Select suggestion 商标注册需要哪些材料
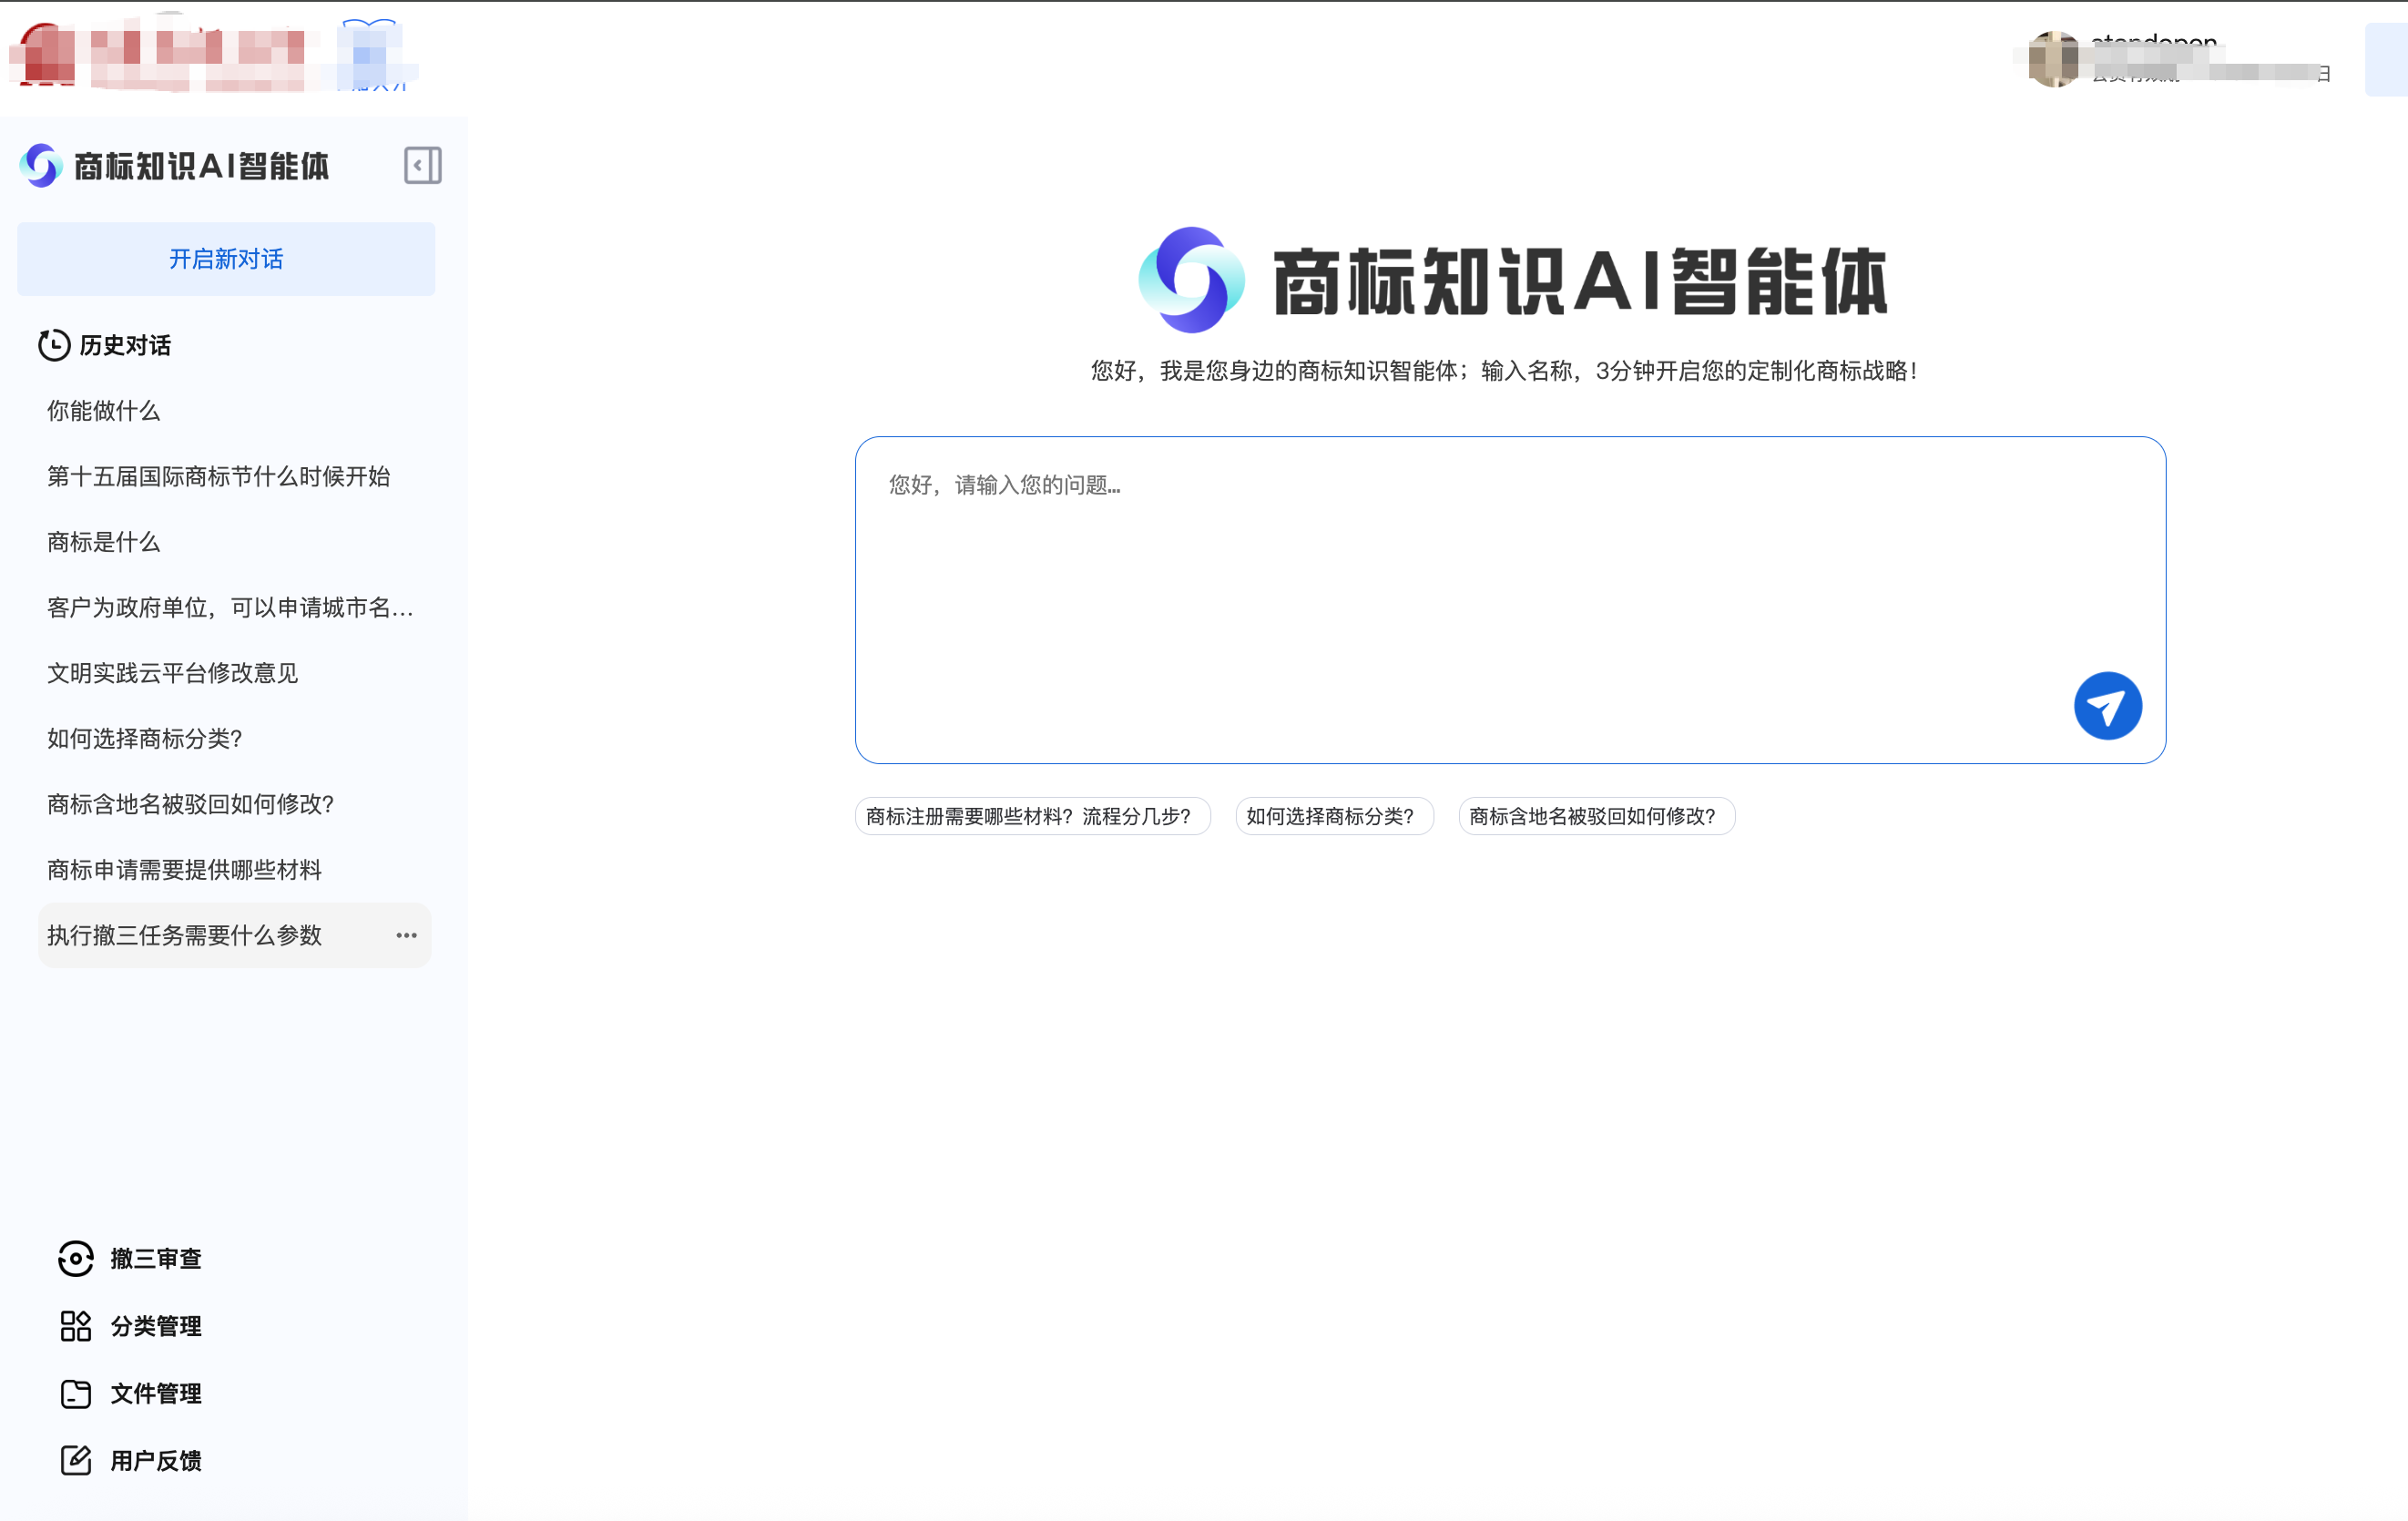Viewport: 2408px width, 1521px height. [x=1031, y=816]
